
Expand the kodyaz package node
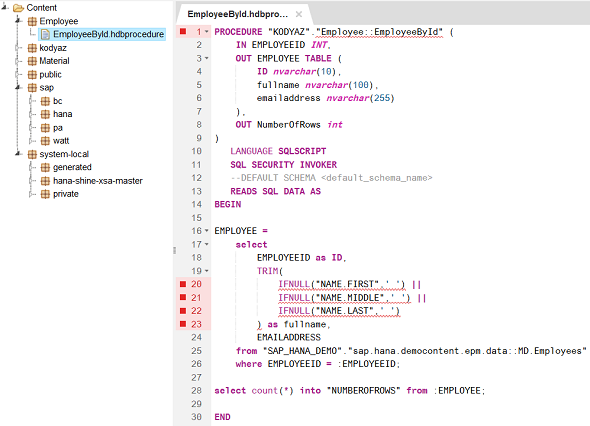tap(18, 48)
